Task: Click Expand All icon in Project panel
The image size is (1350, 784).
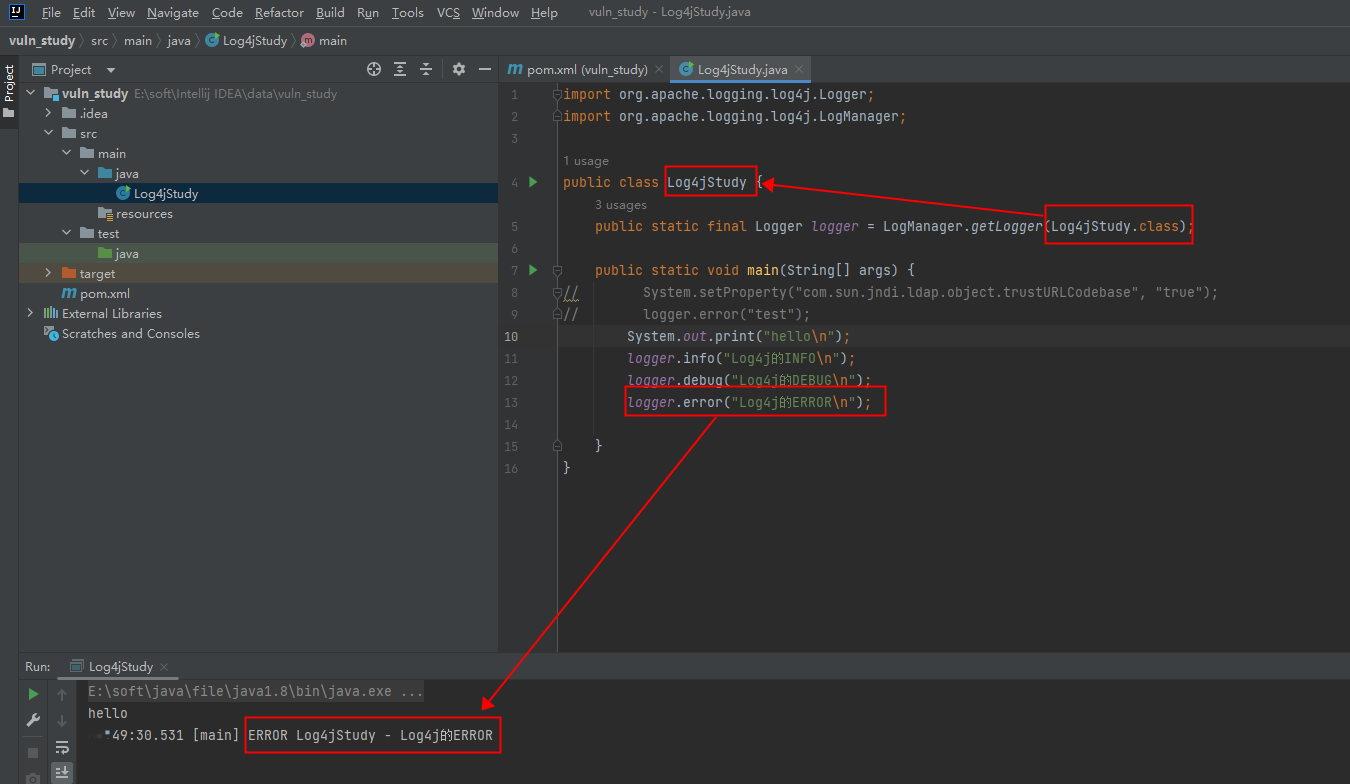Action: [x=400, y=69]
